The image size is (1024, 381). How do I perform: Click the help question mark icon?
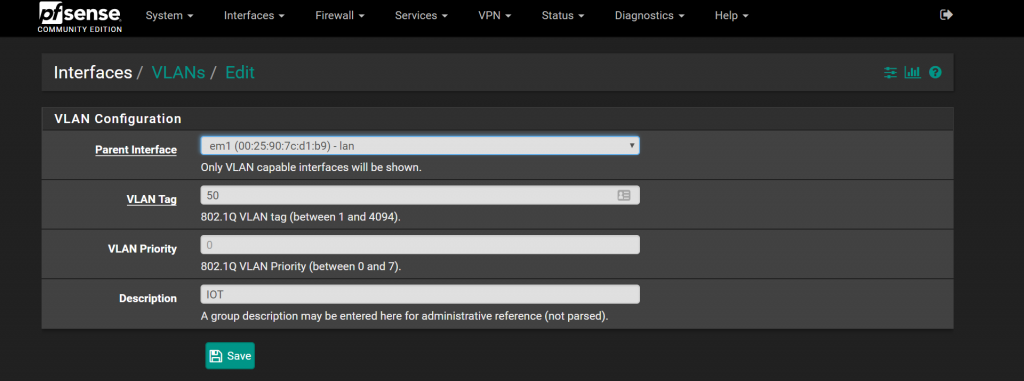(935, 73)
